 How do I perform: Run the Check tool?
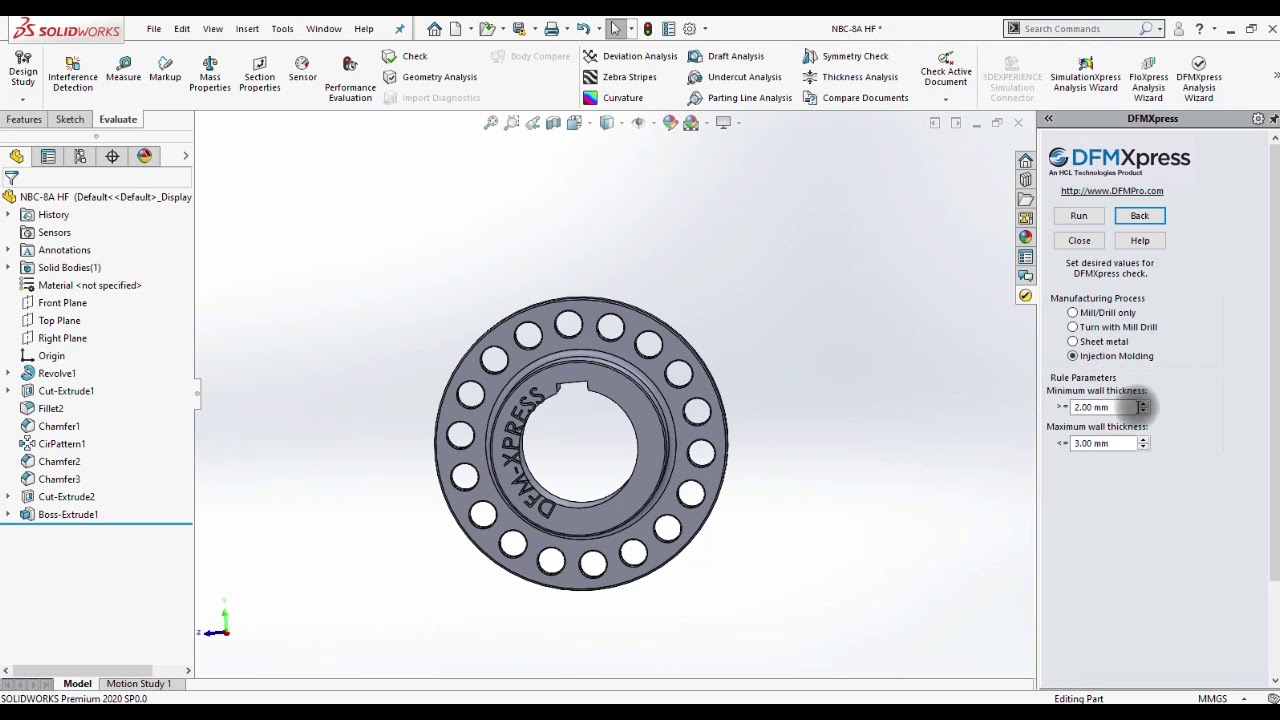[405, 56]
